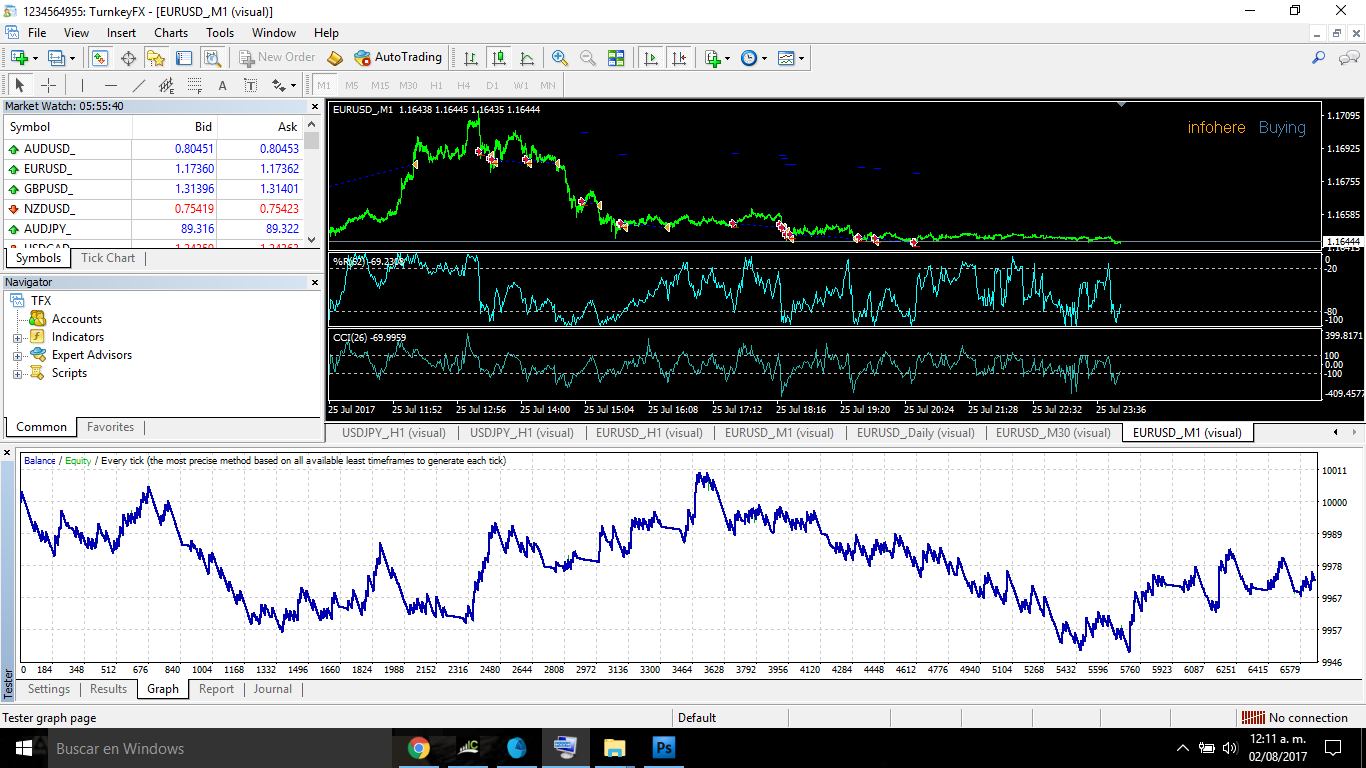Image resolution: width=1366 pixels, height=768 pixels.
Task: Select the H4 timeframe button
Action: coord(464,85)
